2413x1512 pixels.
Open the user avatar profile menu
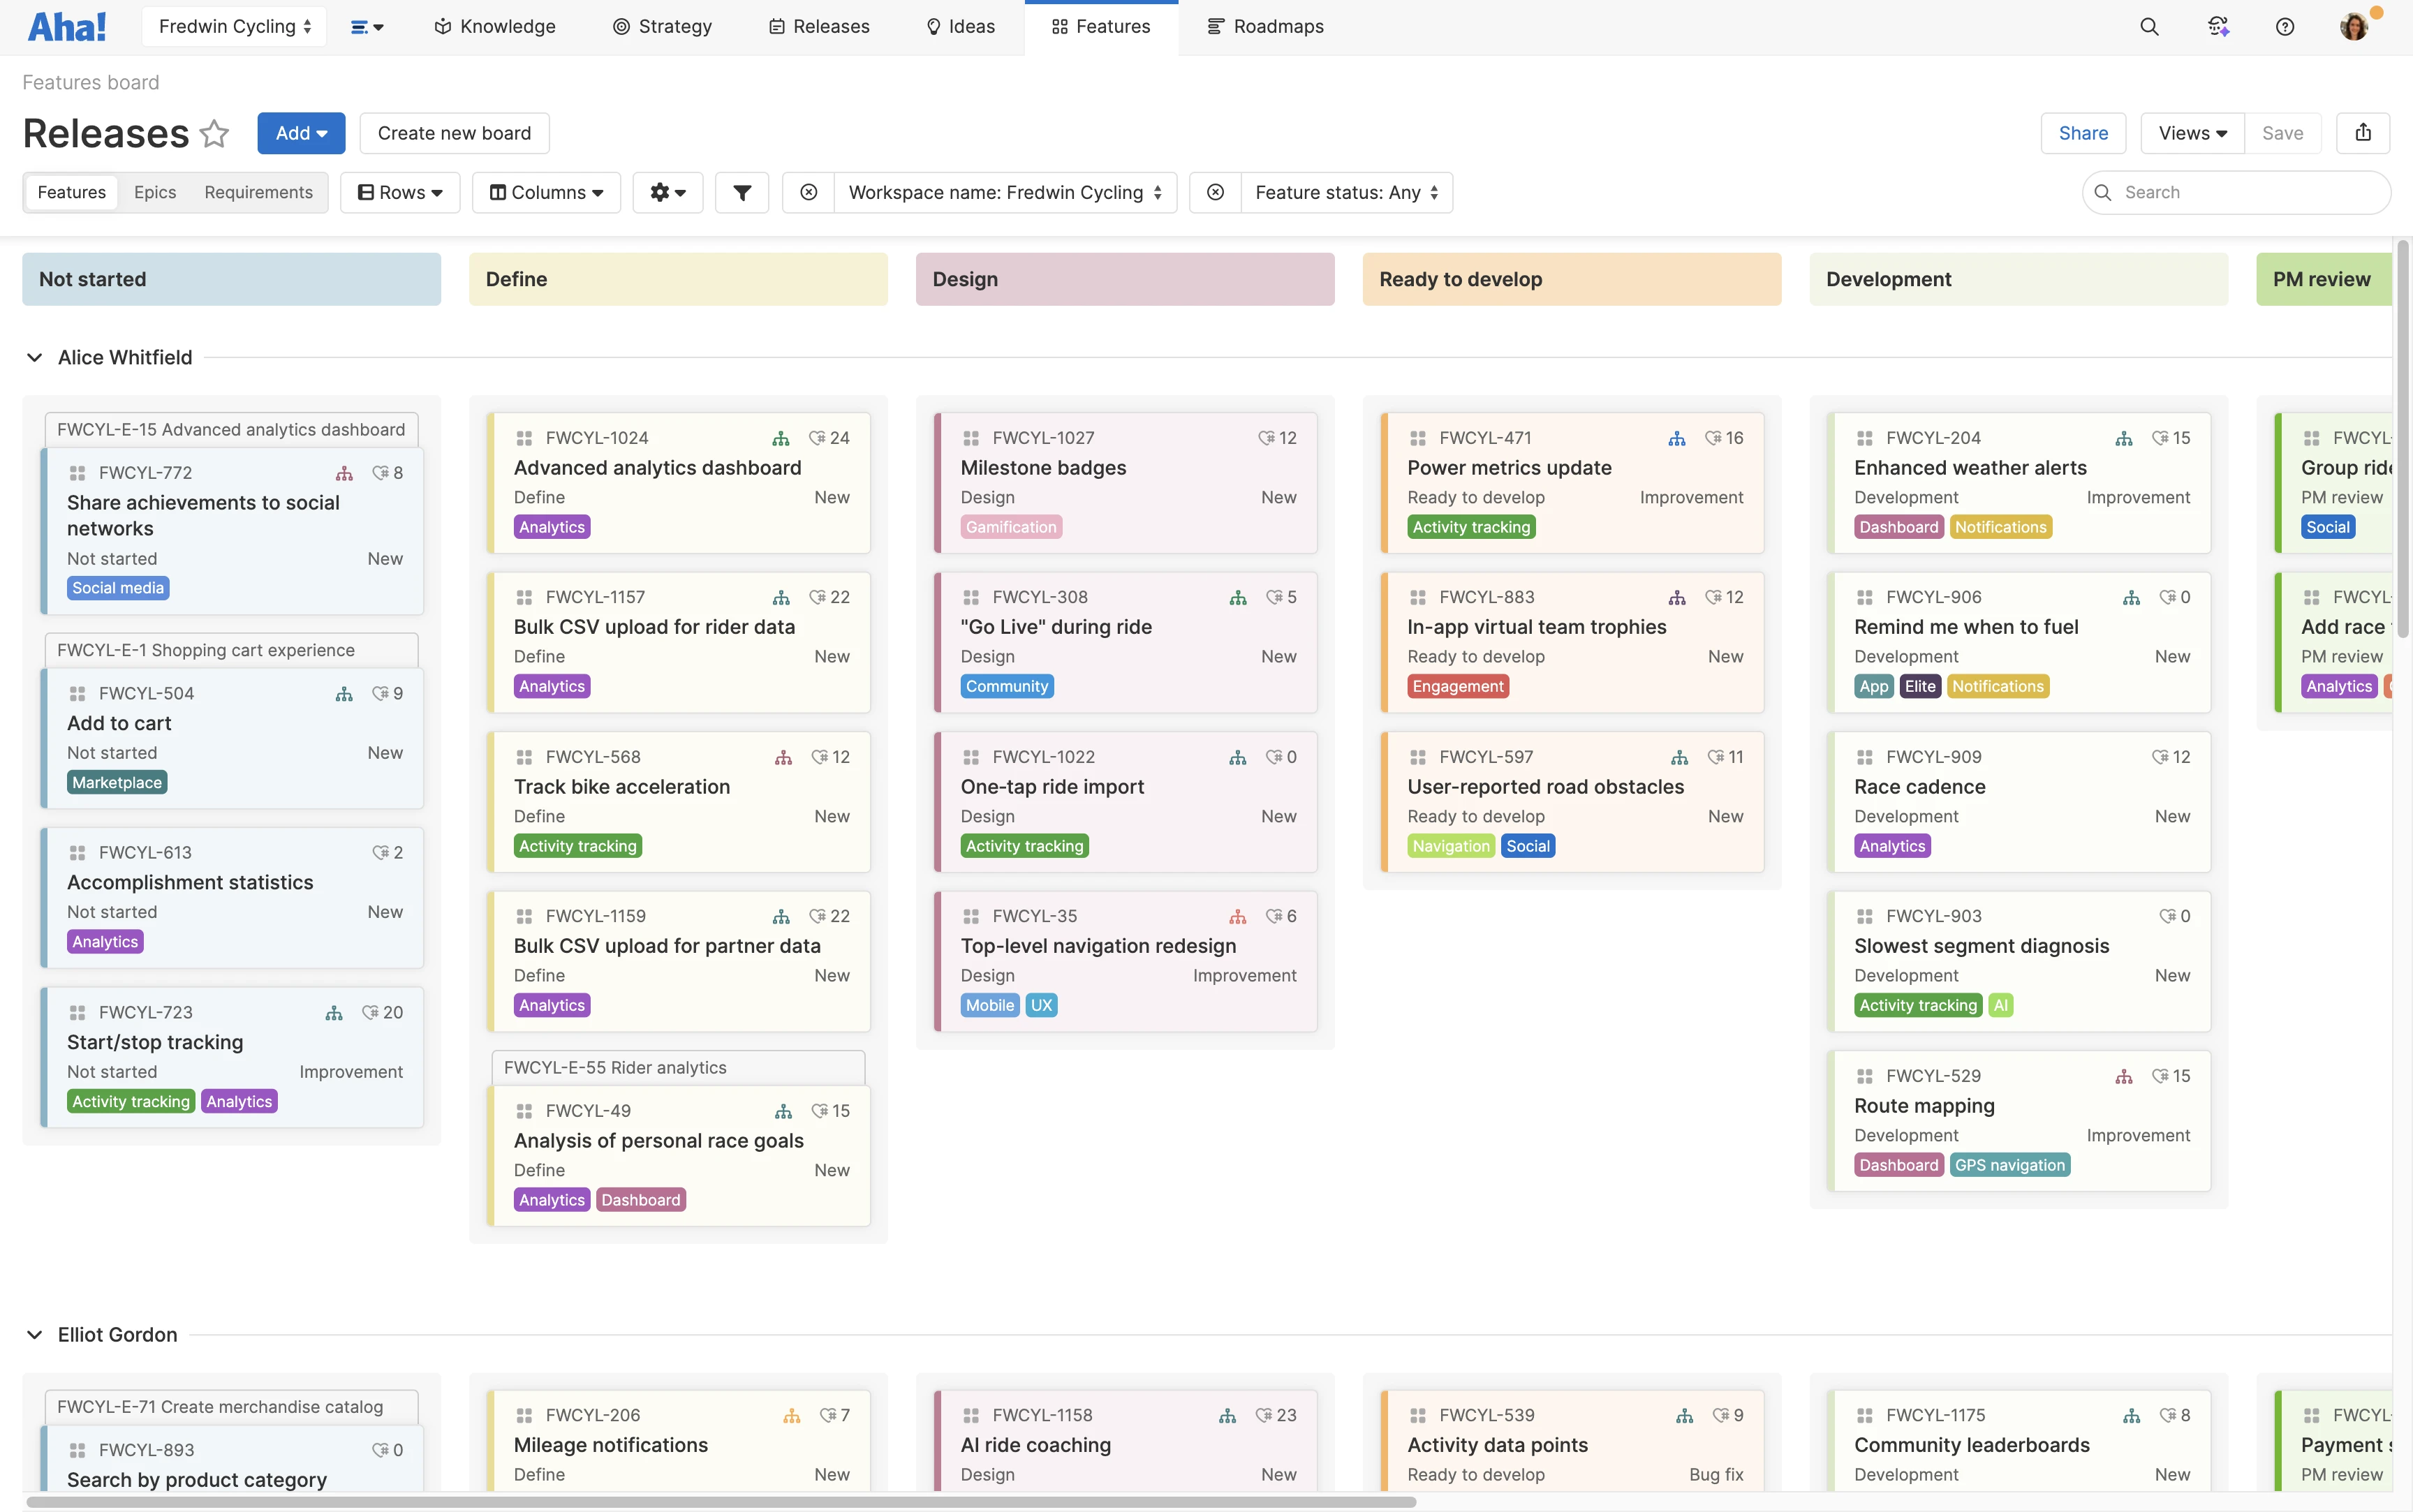pos(2354,27)
